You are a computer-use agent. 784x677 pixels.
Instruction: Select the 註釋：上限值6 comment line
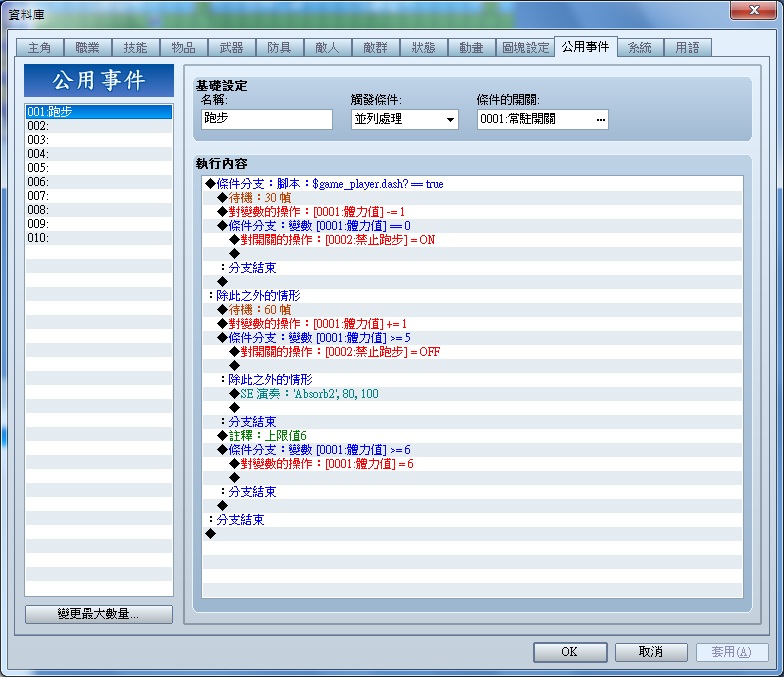[x=472, y=436]
